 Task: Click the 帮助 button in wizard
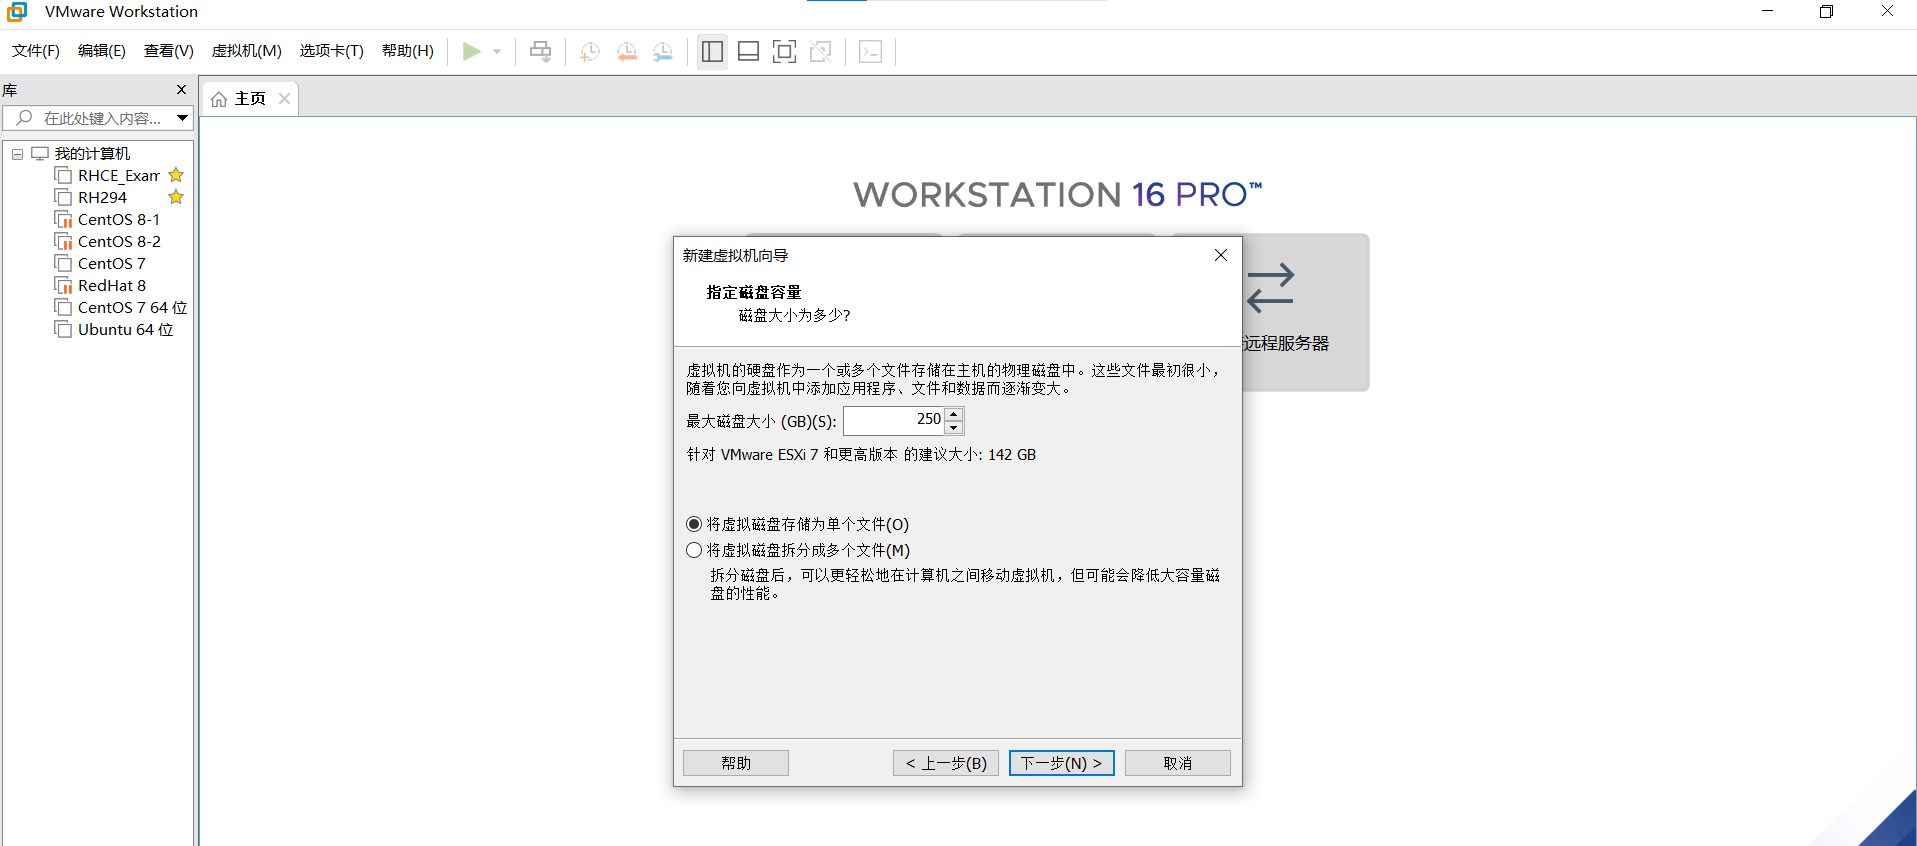pyautogui.click(x=736, y=763)
